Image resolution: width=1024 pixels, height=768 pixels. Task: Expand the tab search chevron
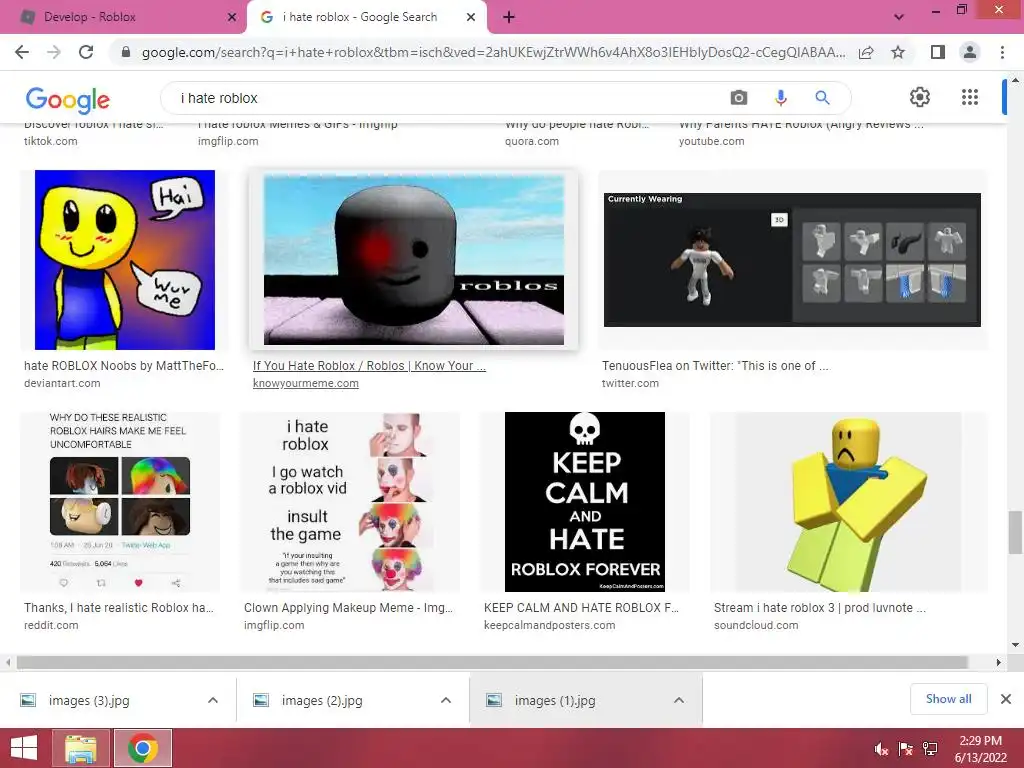tap(899, 17)
